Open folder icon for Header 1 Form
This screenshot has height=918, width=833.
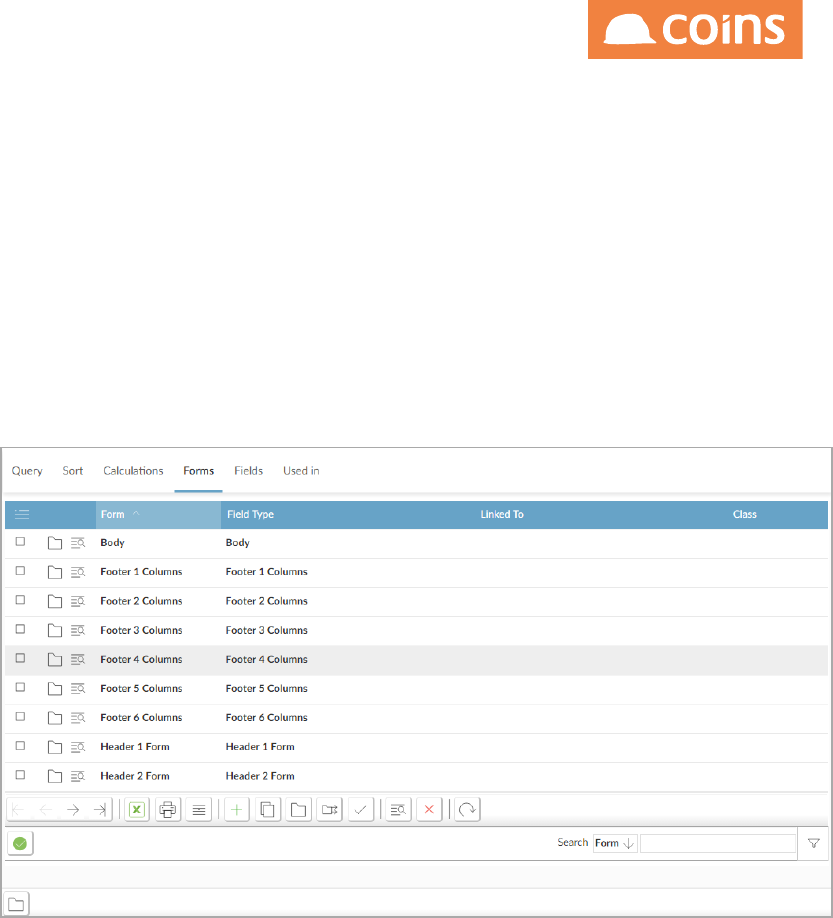coord(55,747)
